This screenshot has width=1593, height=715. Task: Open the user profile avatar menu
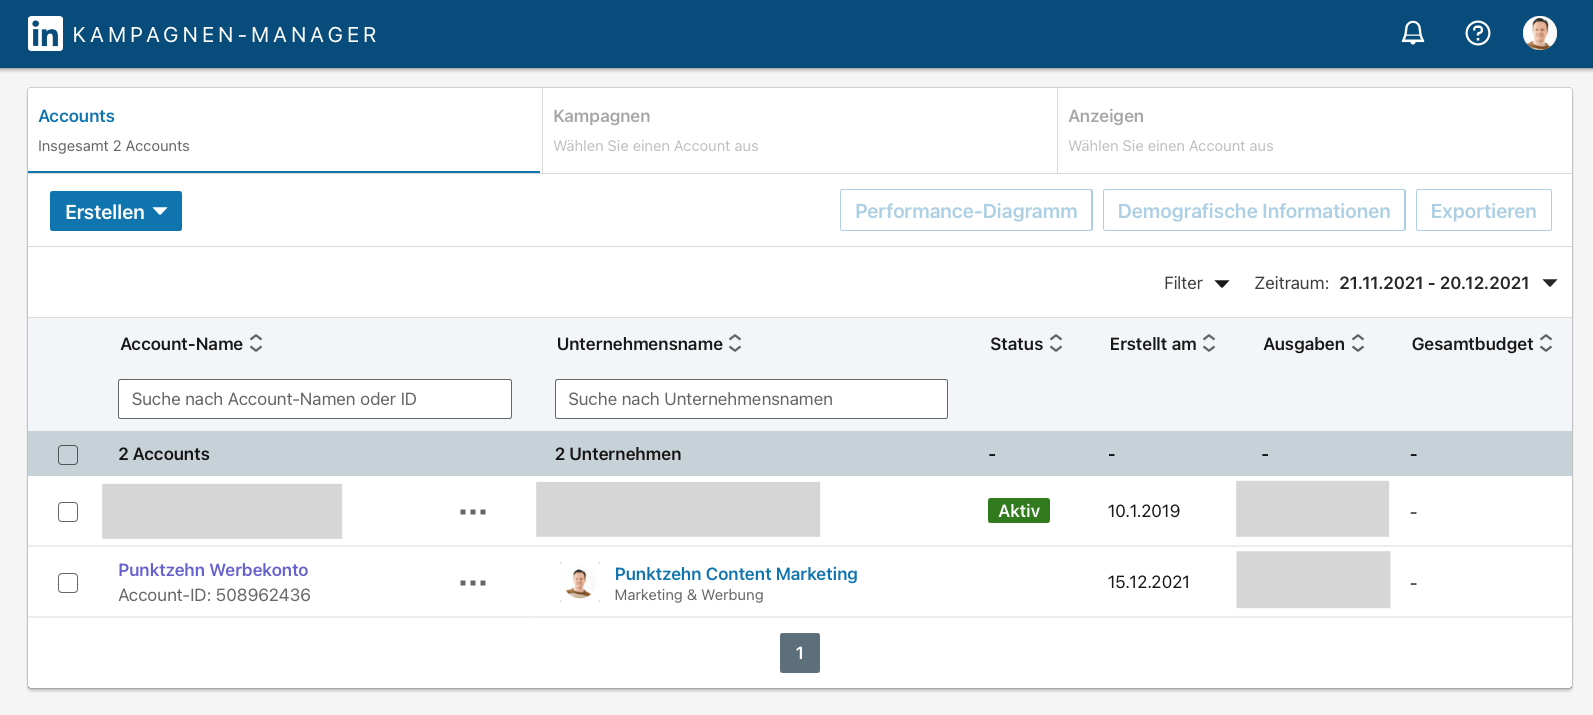coord(1539,33)
